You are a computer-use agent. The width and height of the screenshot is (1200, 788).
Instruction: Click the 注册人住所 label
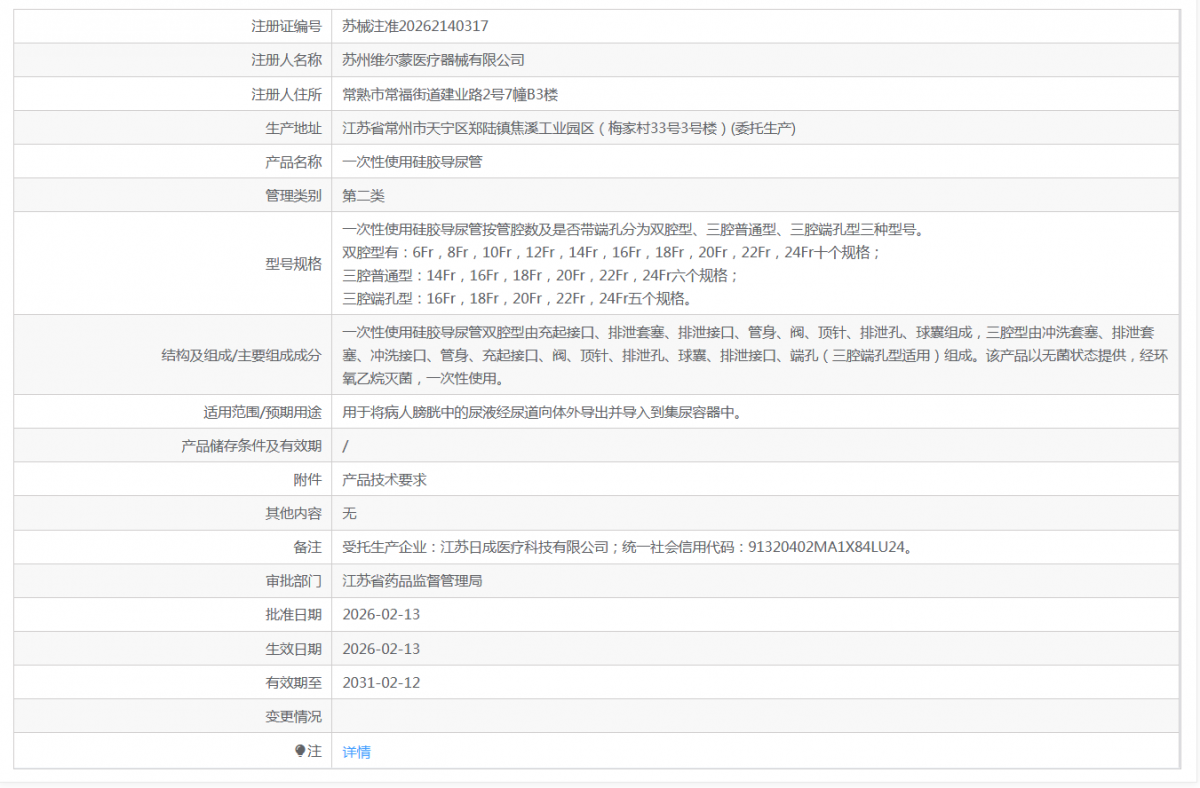point(286,94)
